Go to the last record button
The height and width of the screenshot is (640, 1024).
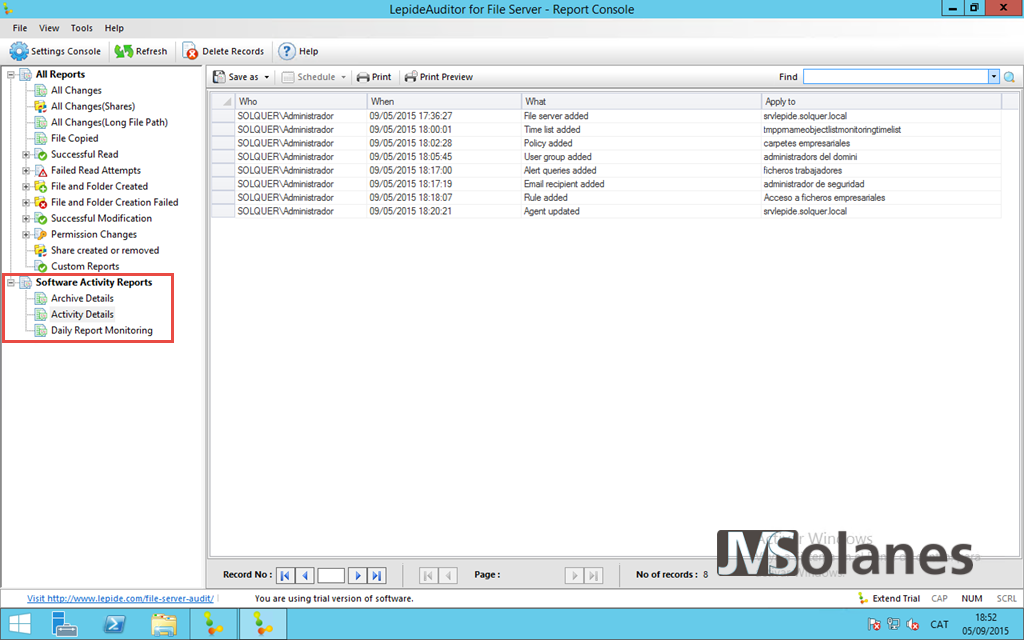tap(377, 575)
